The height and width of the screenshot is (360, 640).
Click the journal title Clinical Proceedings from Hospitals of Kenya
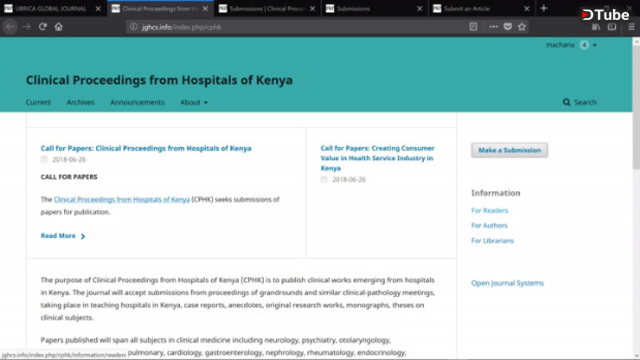[x=159, y=80]
